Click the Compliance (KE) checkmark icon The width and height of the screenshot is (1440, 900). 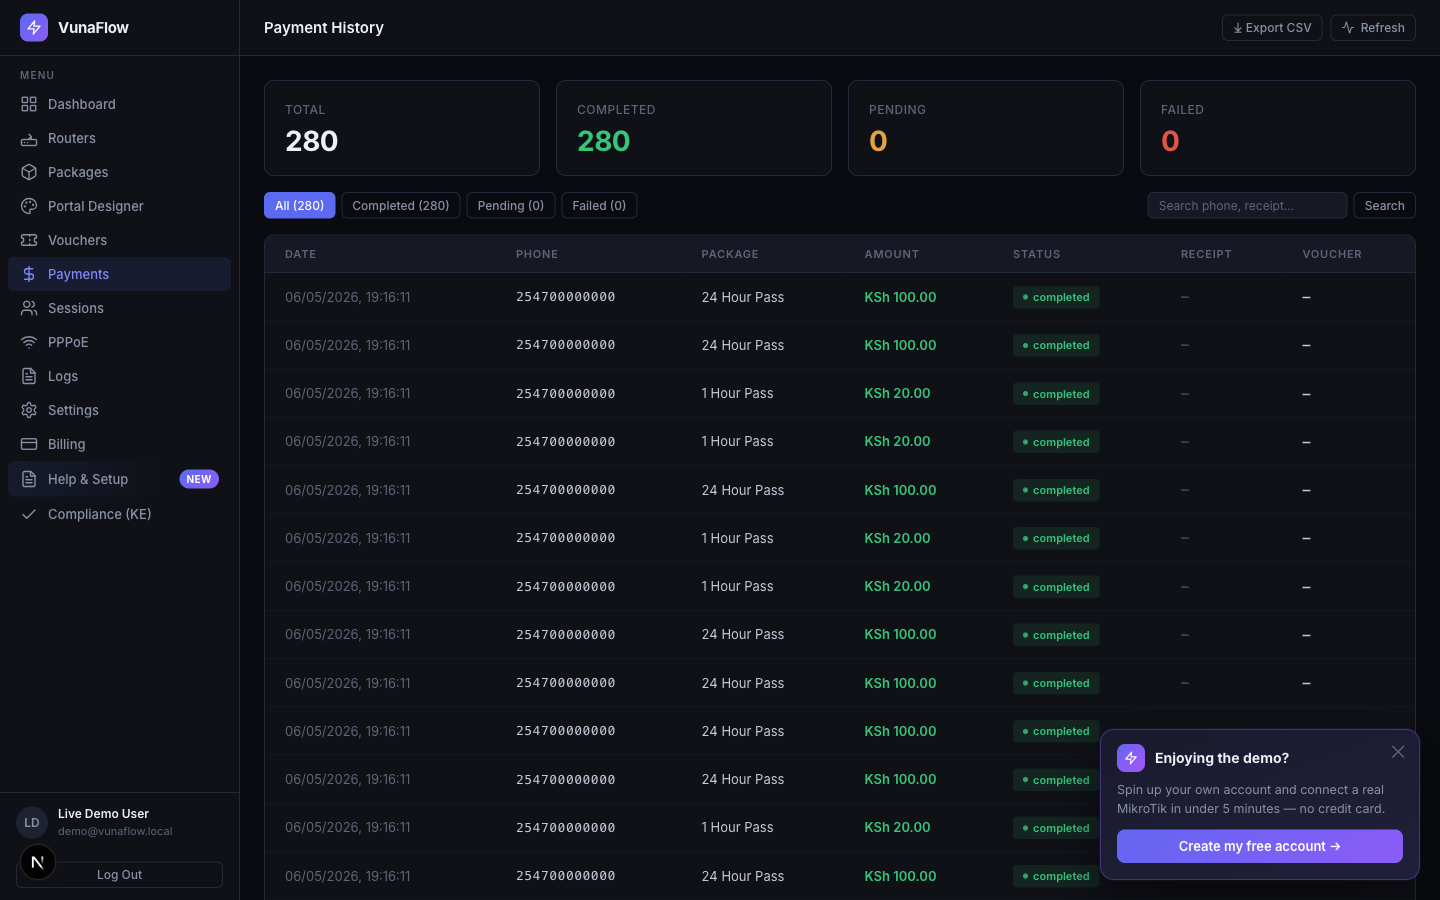coord(29,514)
